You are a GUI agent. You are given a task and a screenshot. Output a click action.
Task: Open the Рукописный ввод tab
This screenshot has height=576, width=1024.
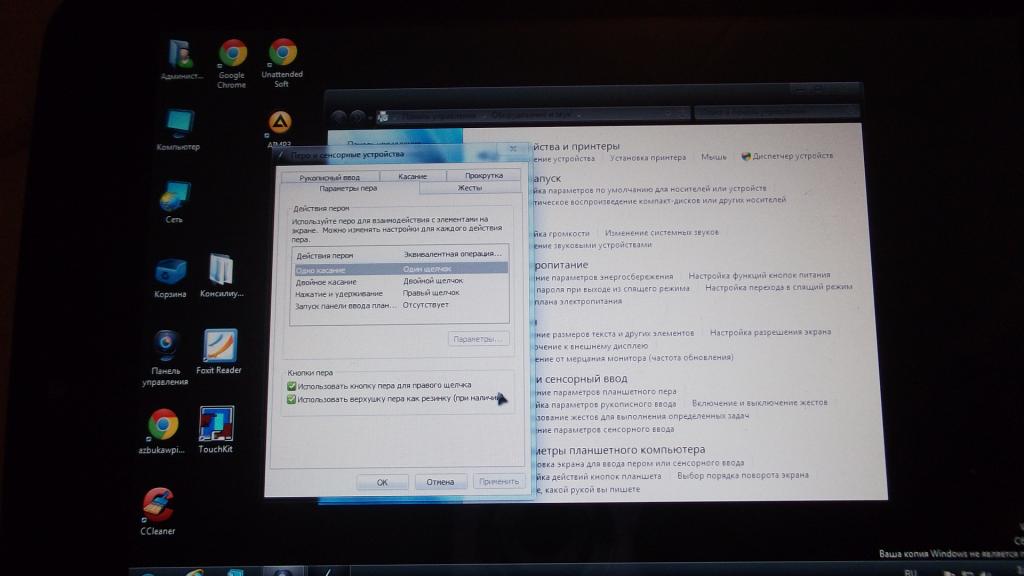click(329, 176)
